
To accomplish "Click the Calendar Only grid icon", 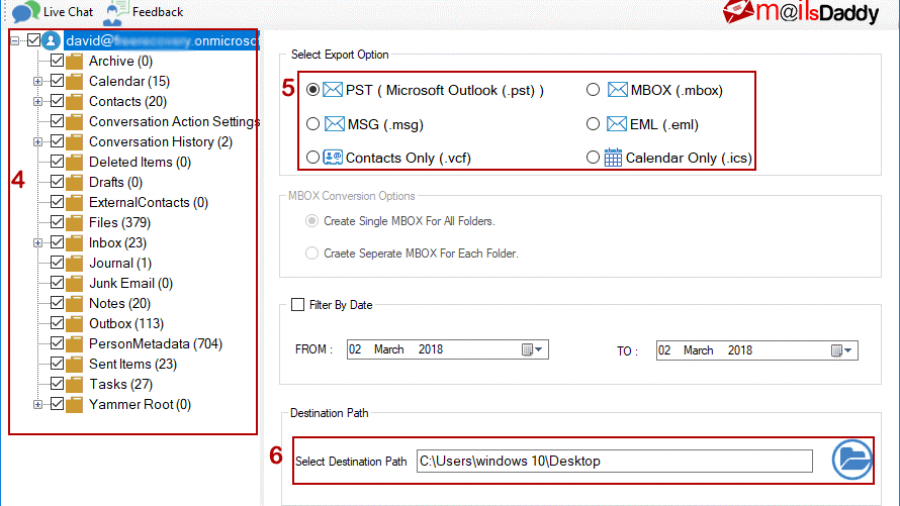I will pos(613,157).
